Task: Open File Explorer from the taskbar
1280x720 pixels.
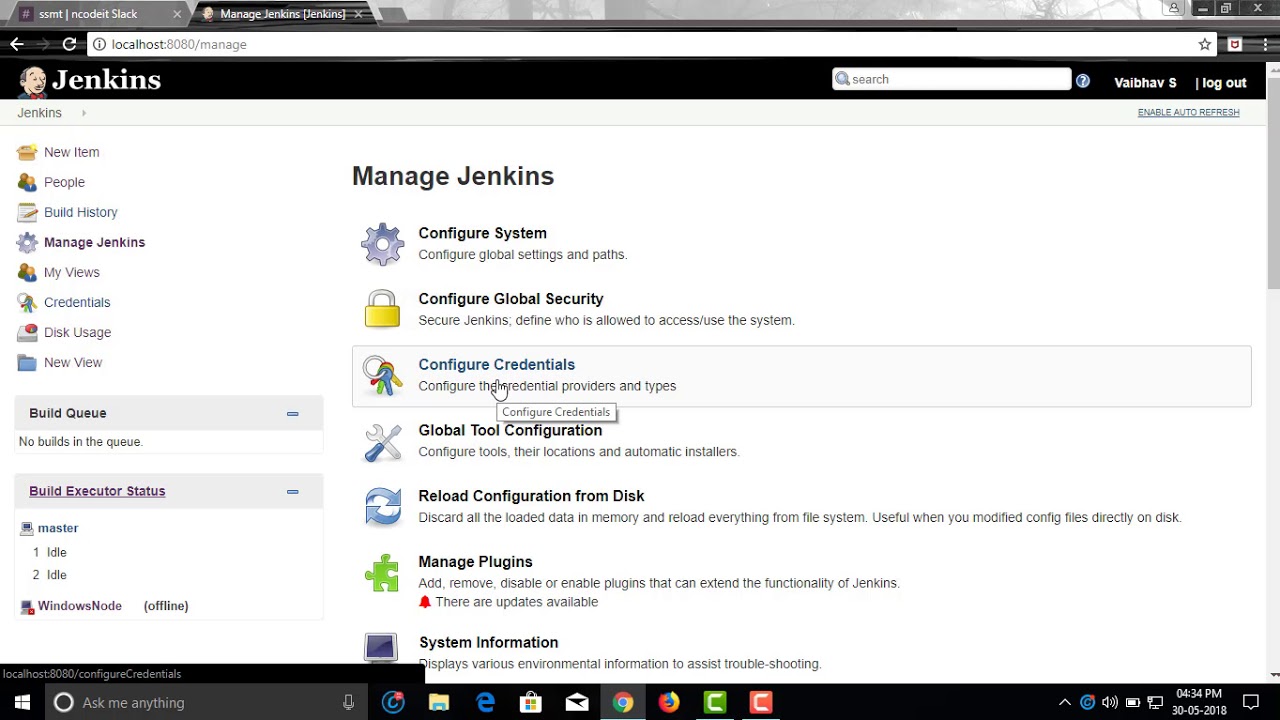Action: pyautogui.click(x=439, y=702)
